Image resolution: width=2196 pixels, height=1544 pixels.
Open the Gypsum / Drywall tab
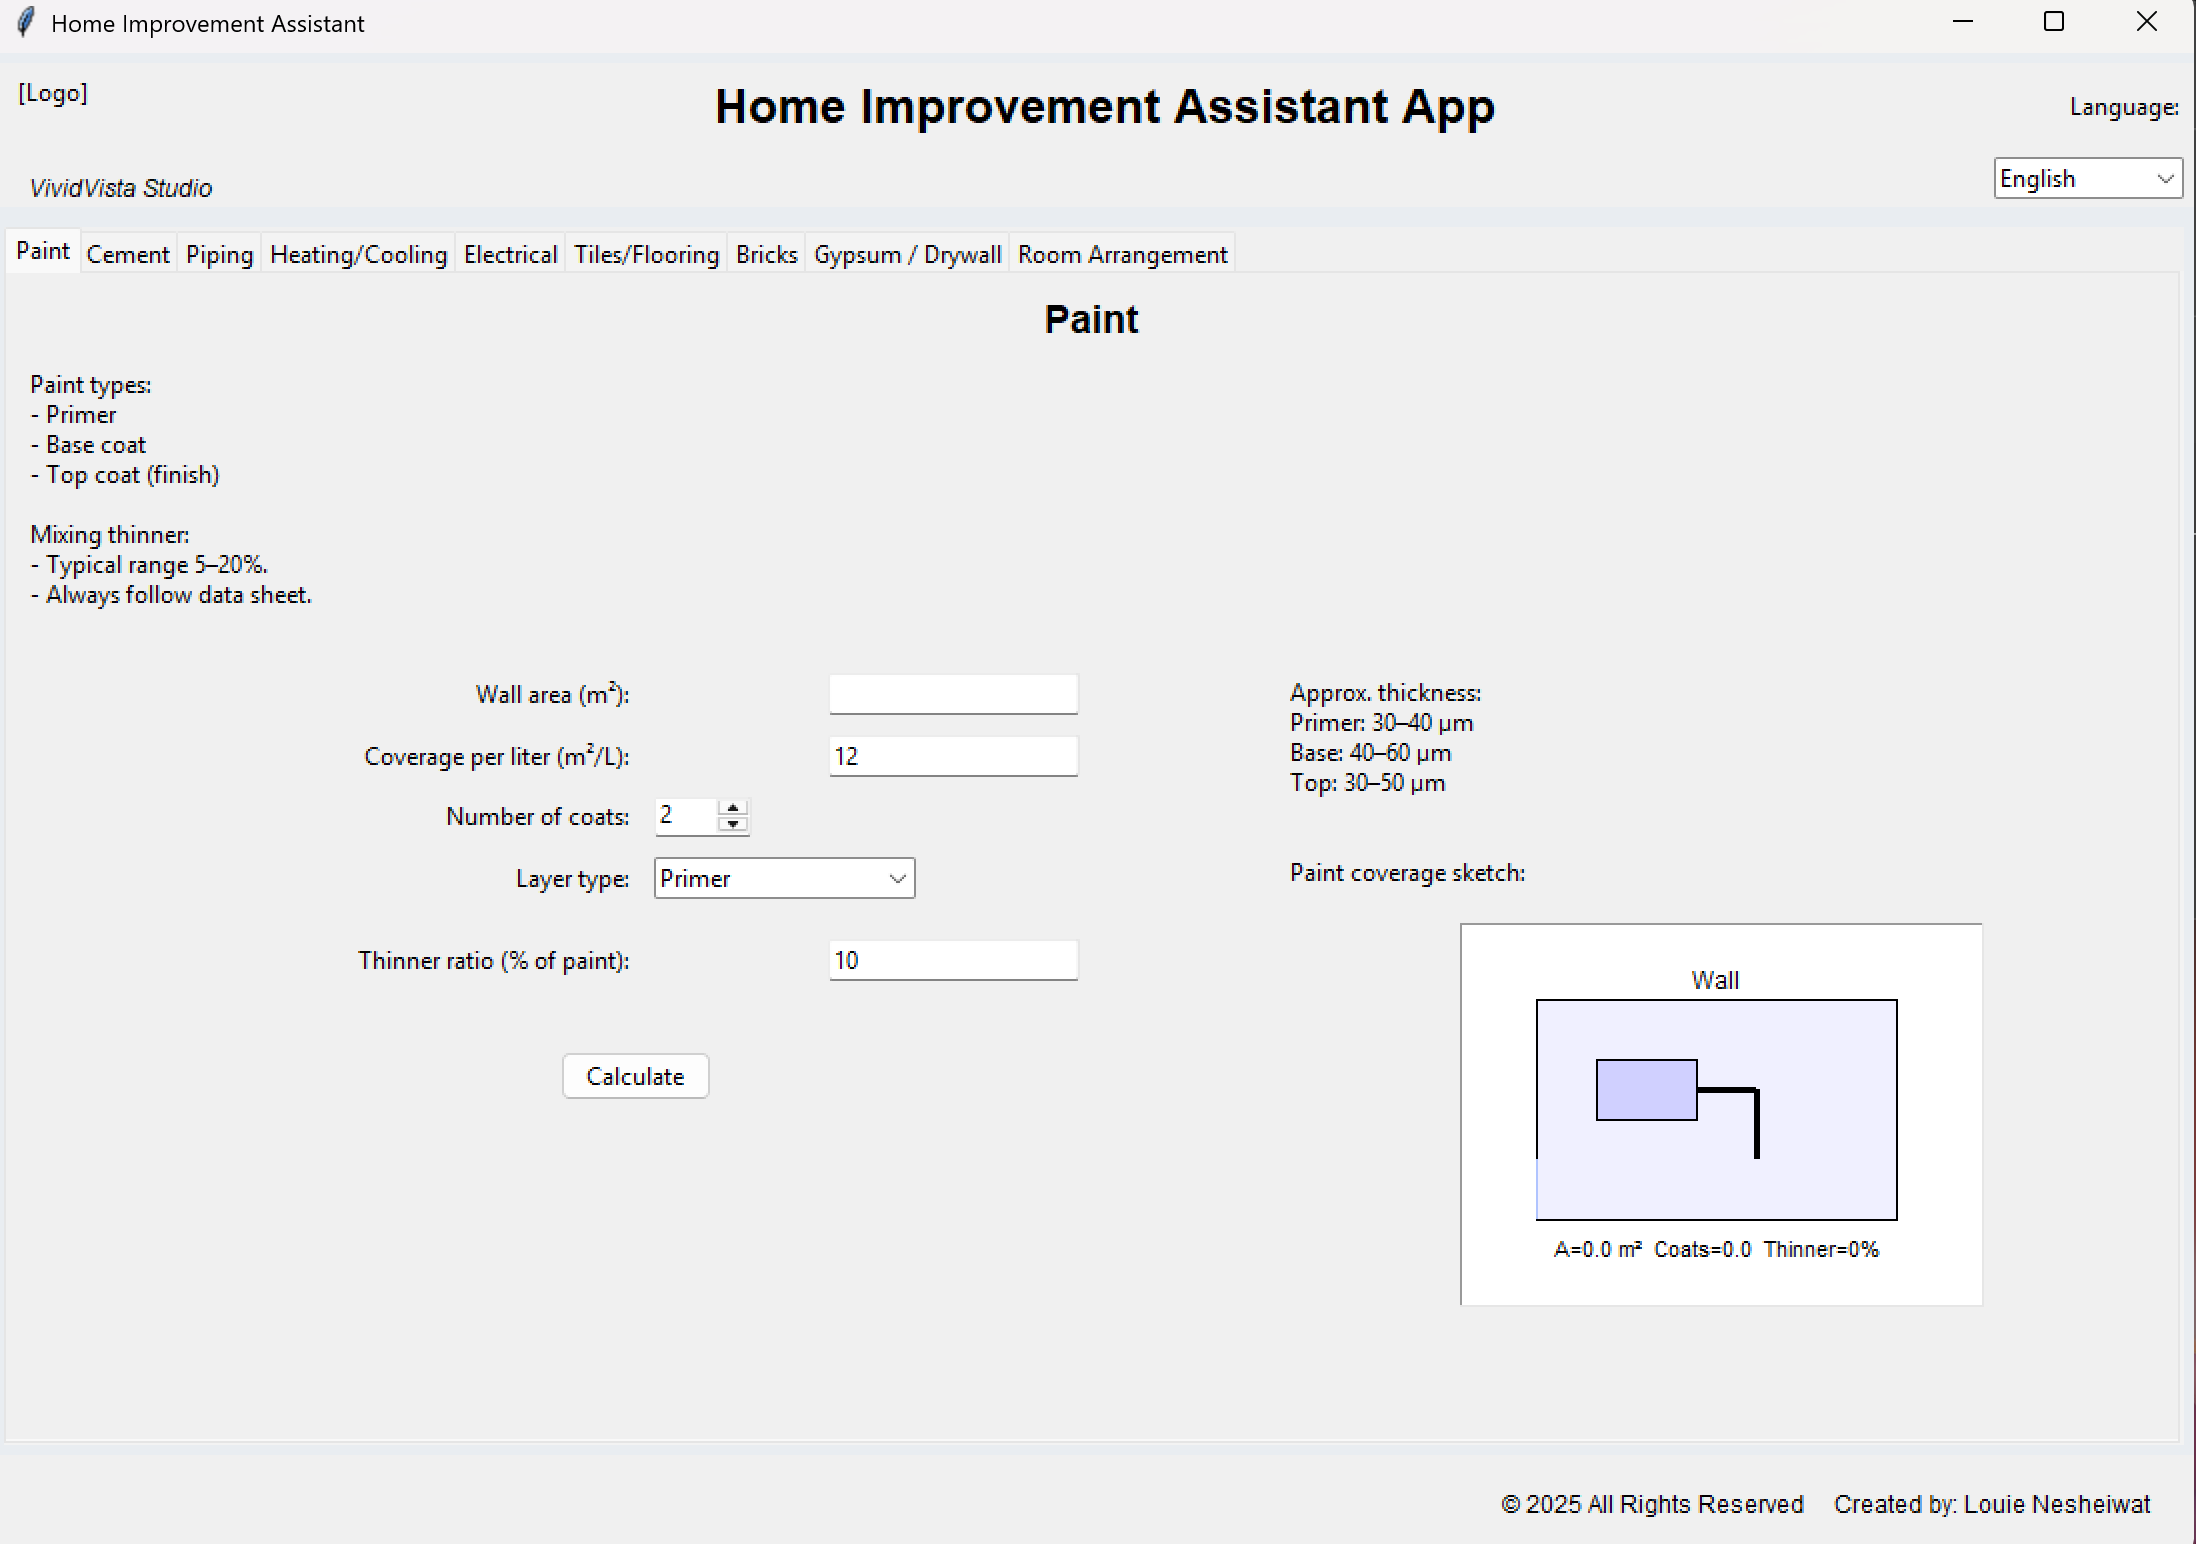click(x=906, y=253)
